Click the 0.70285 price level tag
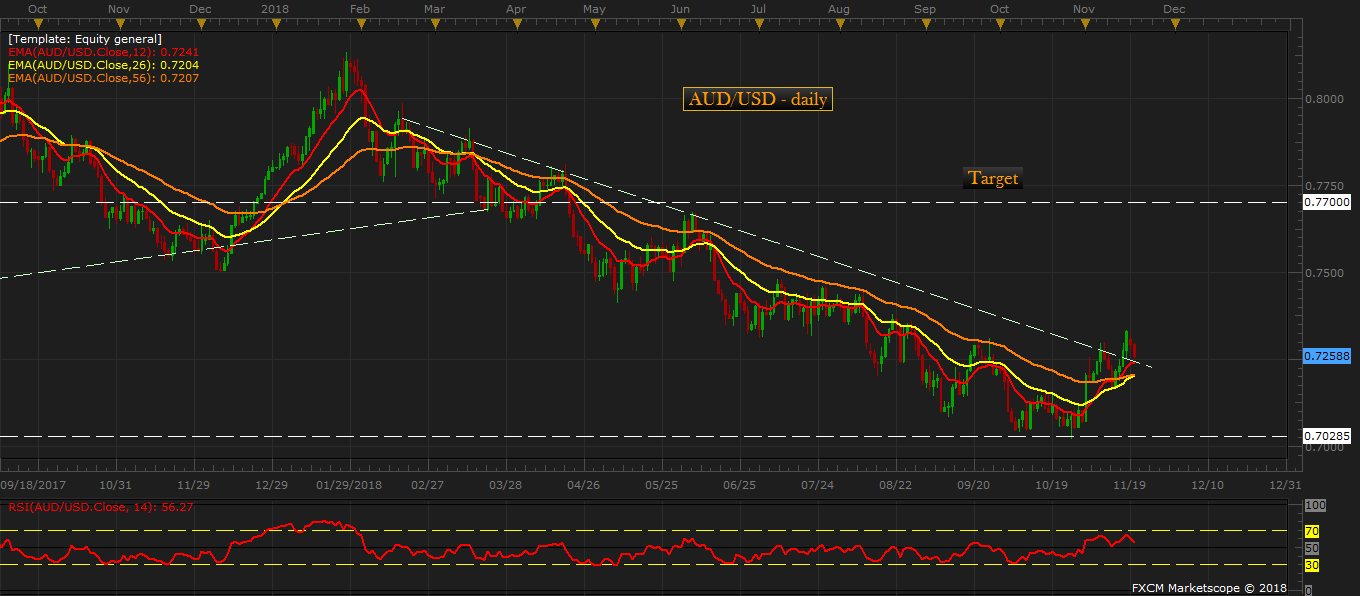Viewport: 1360px width, 596px height. 1328,436
